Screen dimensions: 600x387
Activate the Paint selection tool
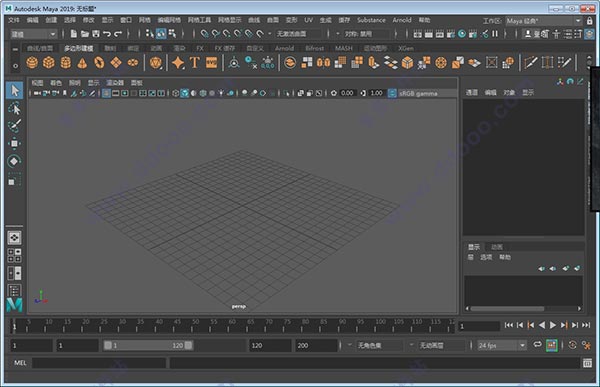pyautogui.click(x=15, y=126)
